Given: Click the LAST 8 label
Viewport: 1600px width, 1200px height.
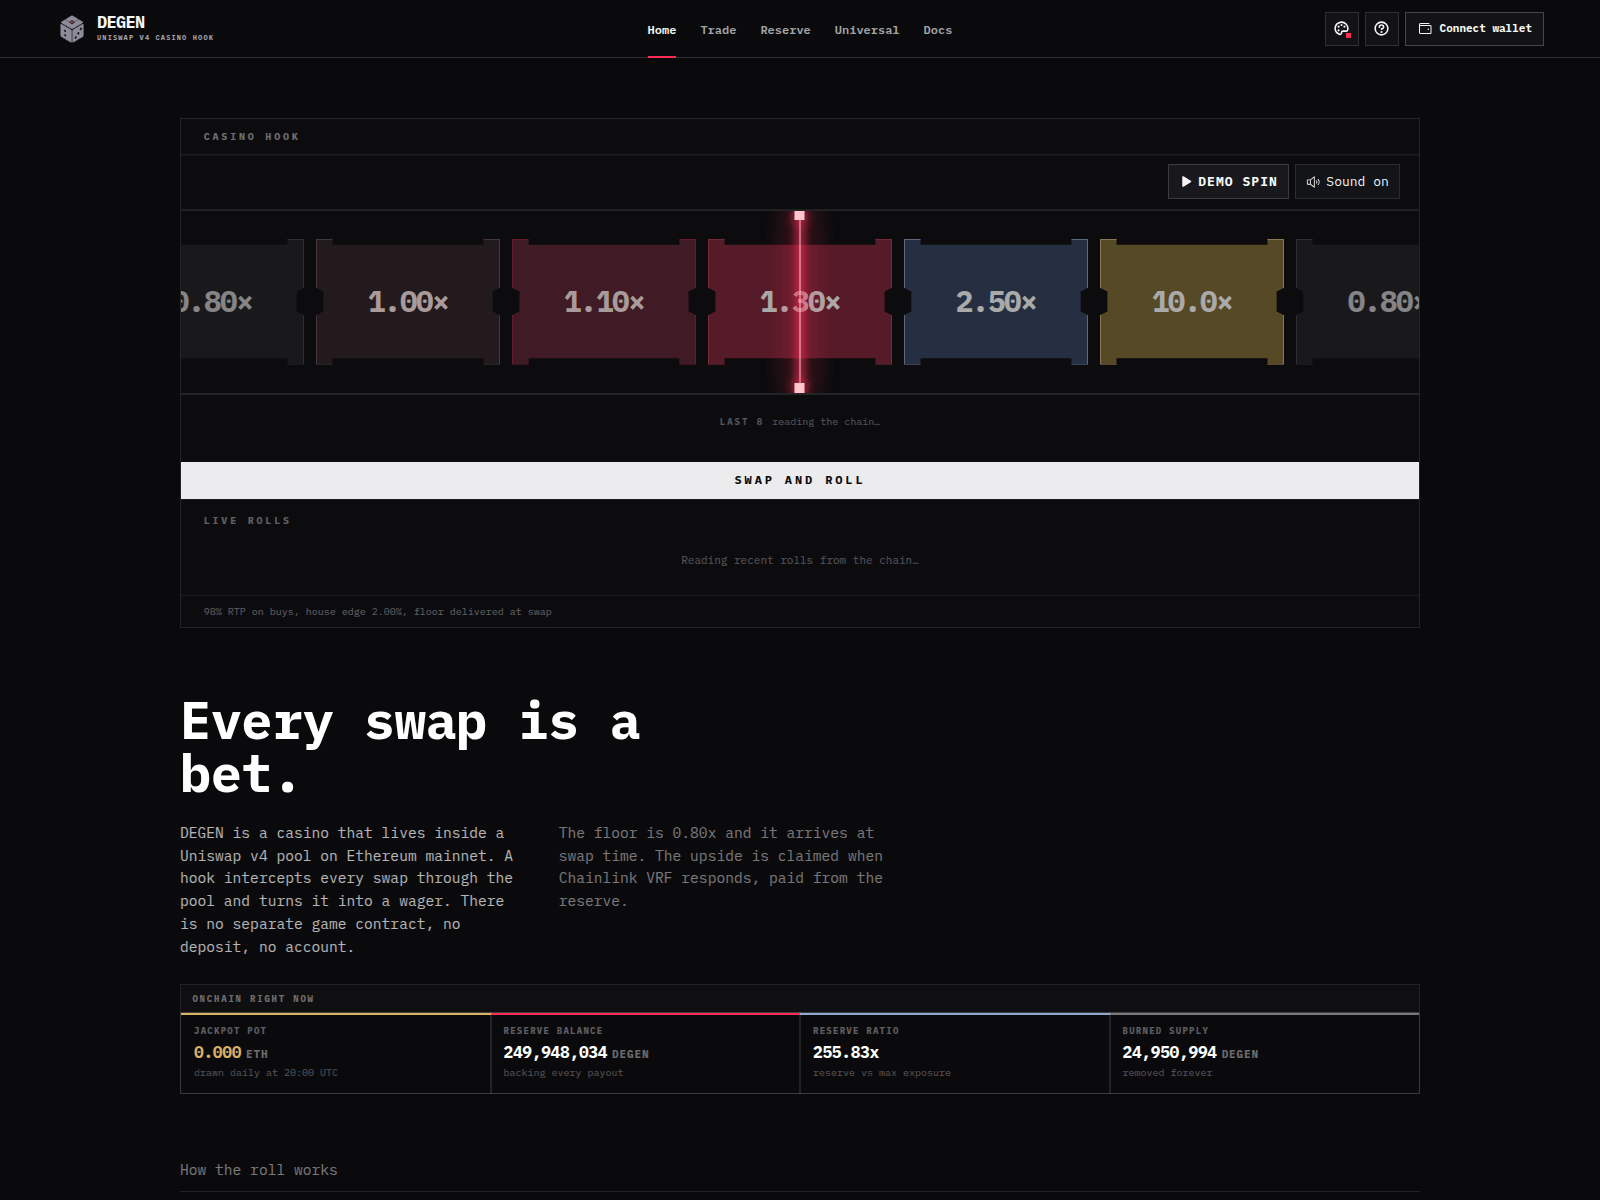Looking at the screenshot, I should point(741,422).
